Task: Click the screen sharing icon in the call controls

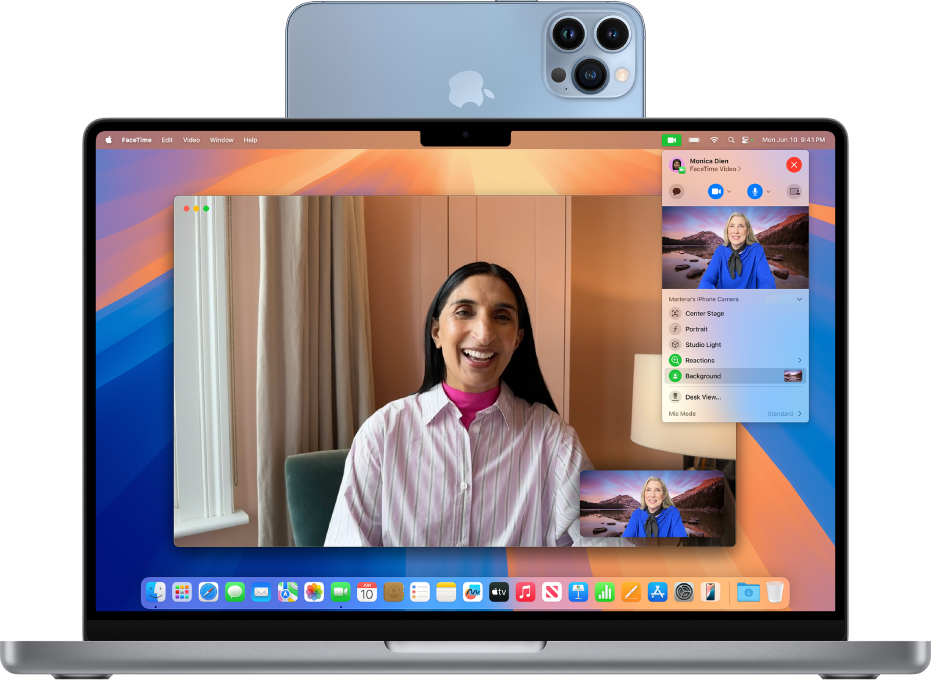Action: 795,190
